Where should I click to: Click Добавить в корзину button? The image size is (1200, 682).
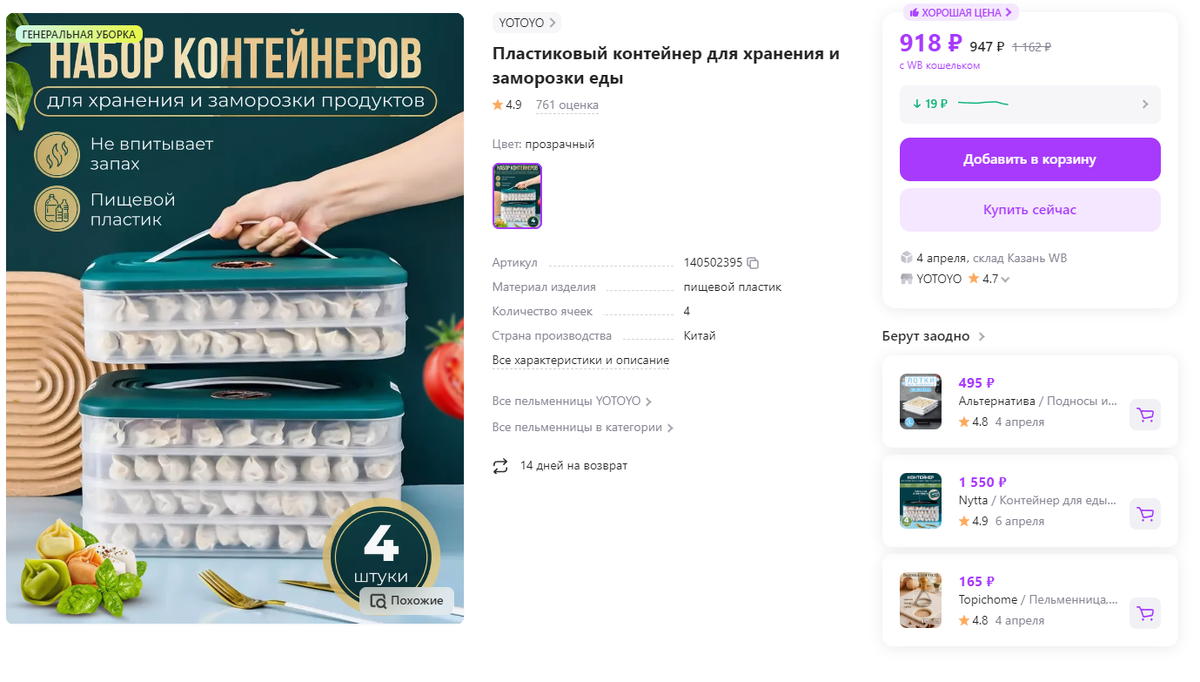tap(1030, 160)
